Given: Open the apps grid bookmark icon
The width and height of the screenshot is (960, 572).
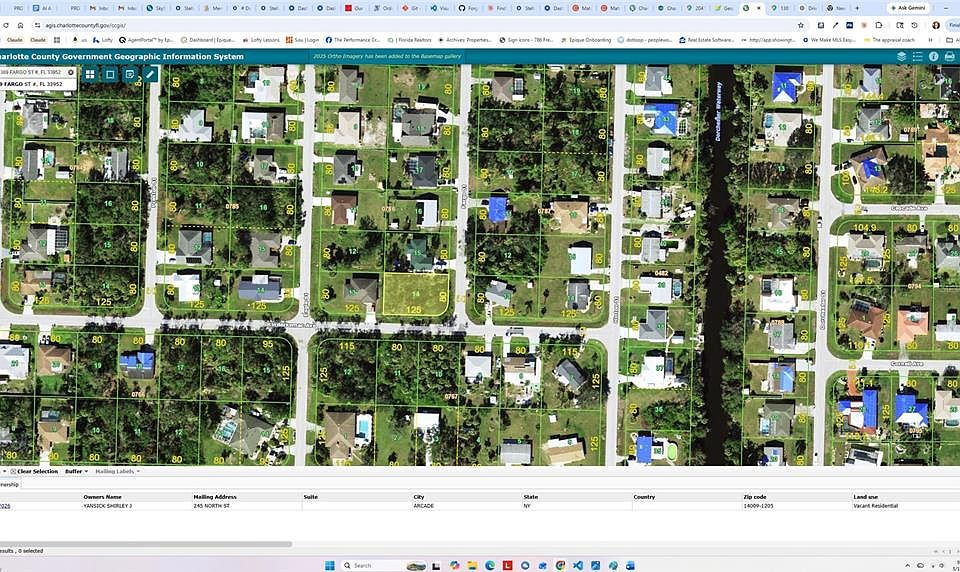Looking at the screenshot, I should (x=56, y=40).
